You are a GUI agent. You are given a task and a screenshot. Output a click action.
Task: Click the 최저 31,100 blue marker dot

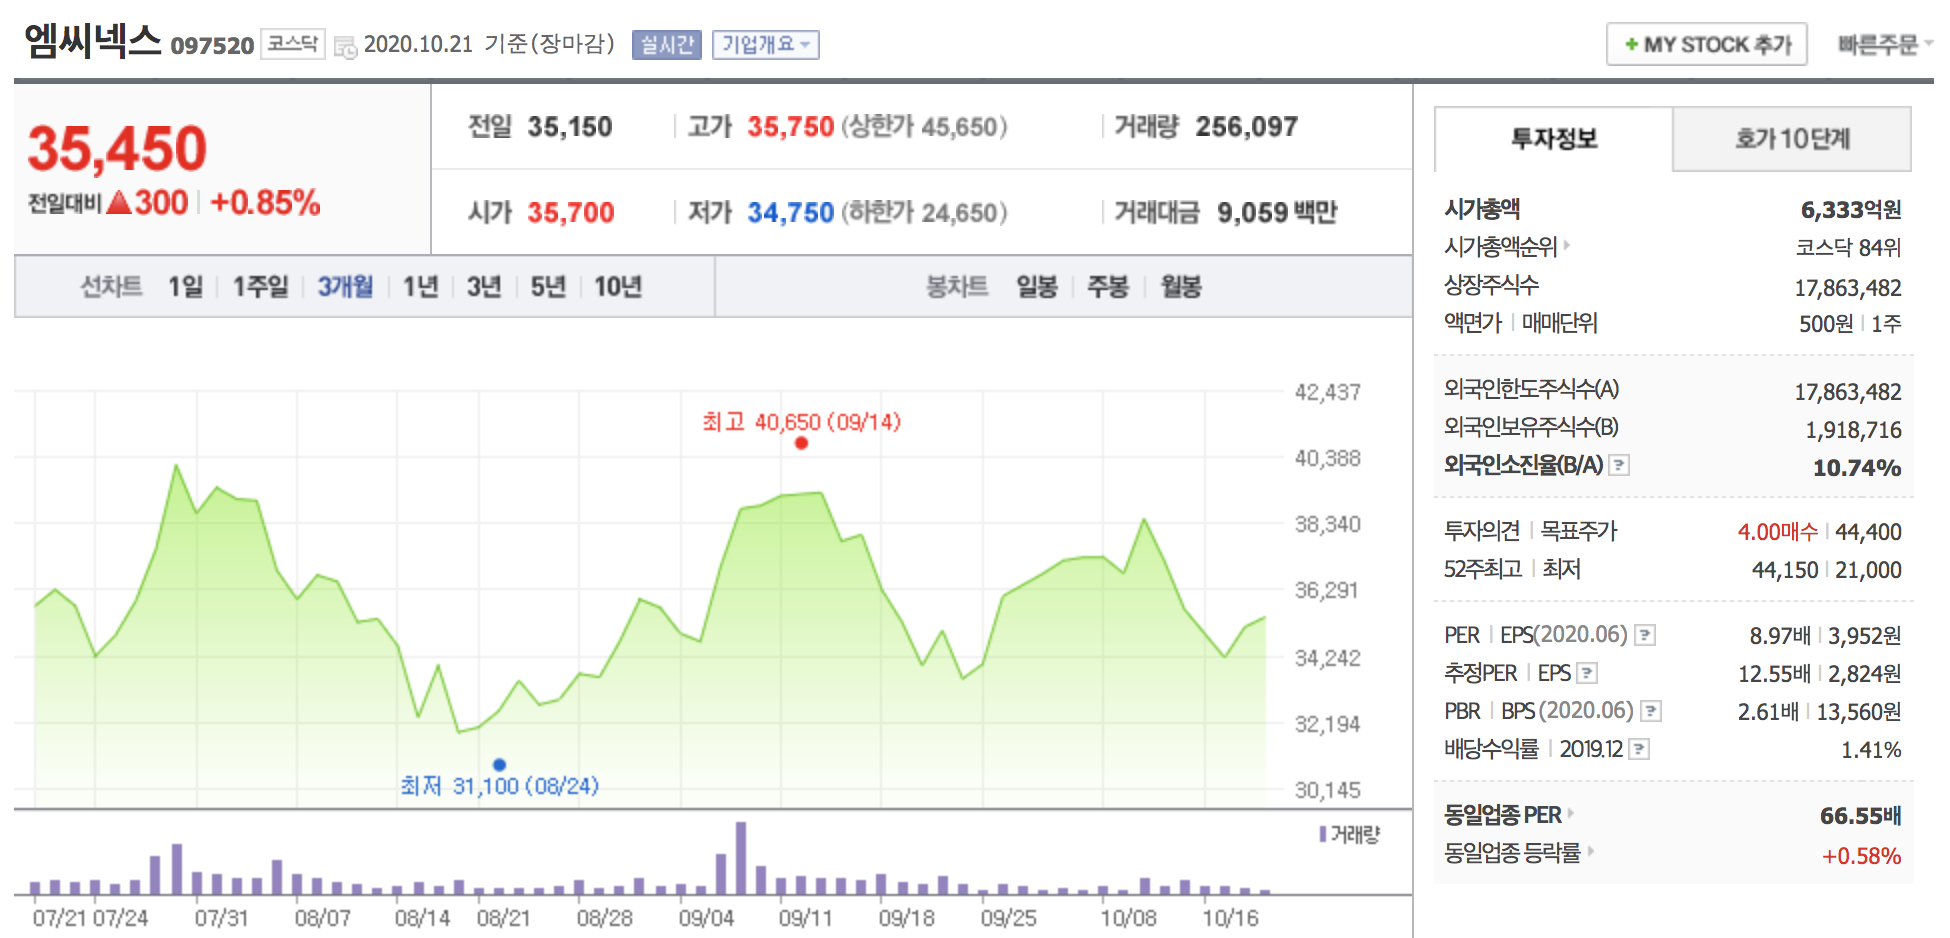pos(499,765)
